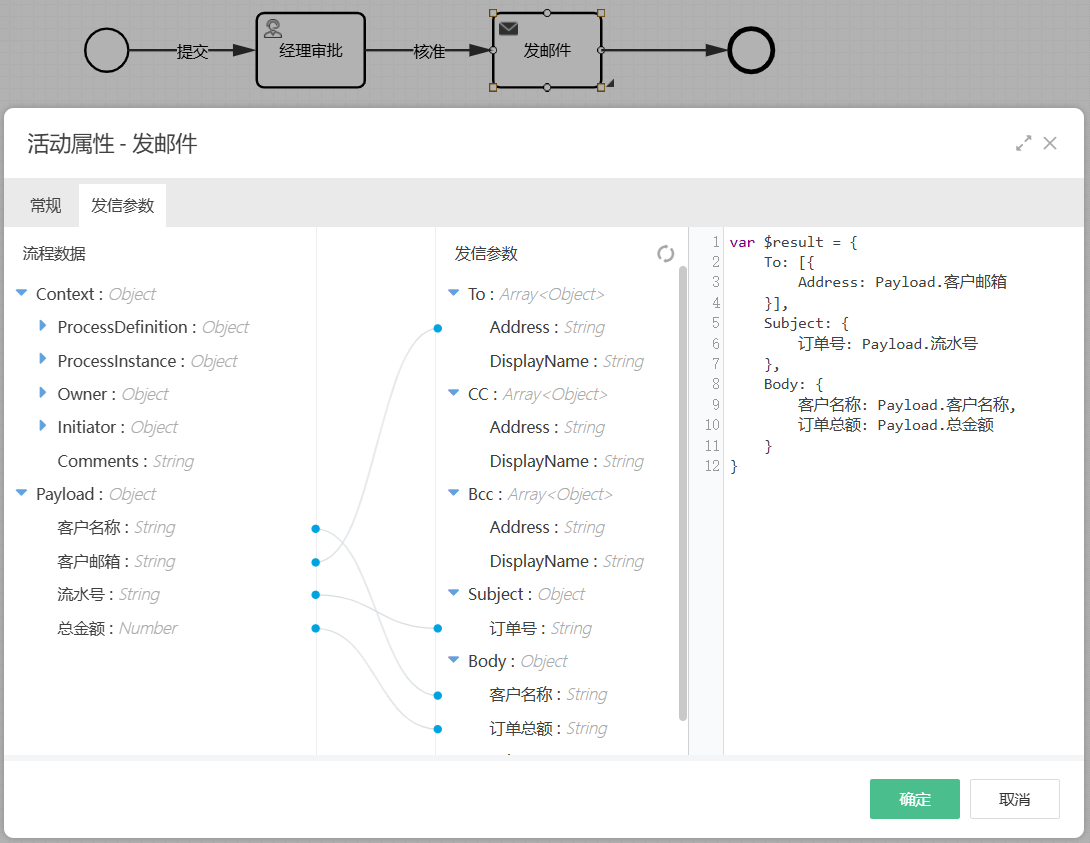
Task: Click the refresh icon beside 发信参数 header
Action: coord(665,254)
